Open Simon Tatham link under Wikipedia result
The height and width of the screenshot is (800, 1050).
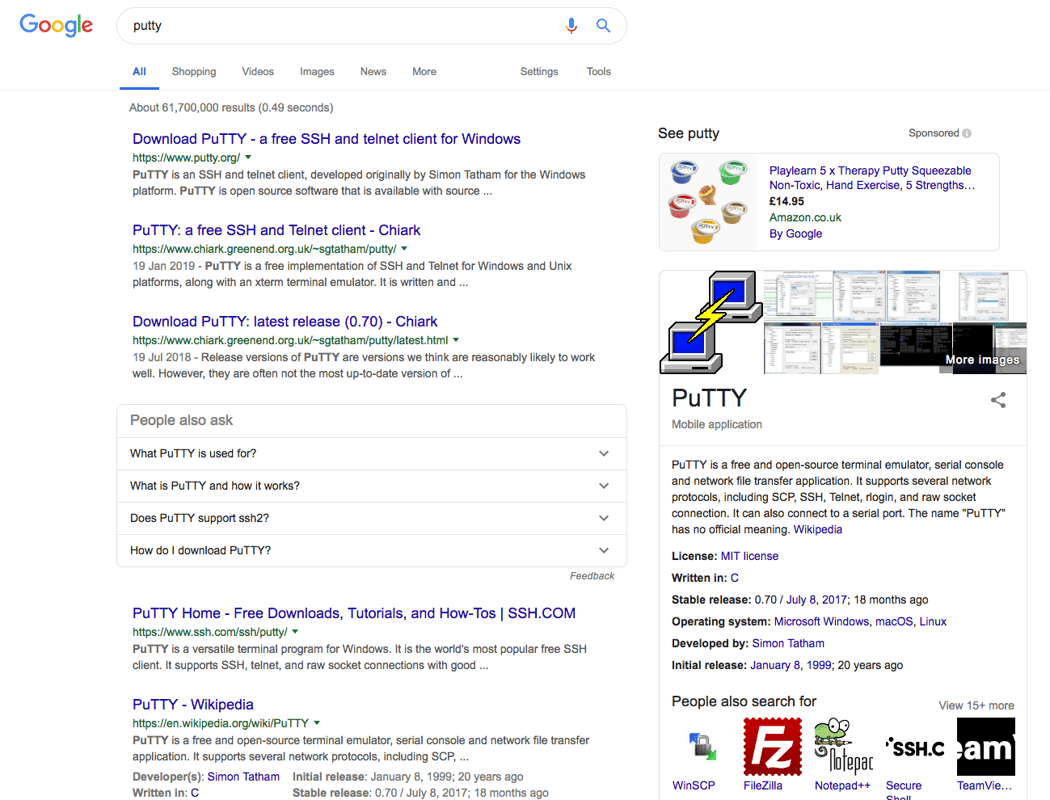(243, 777)
